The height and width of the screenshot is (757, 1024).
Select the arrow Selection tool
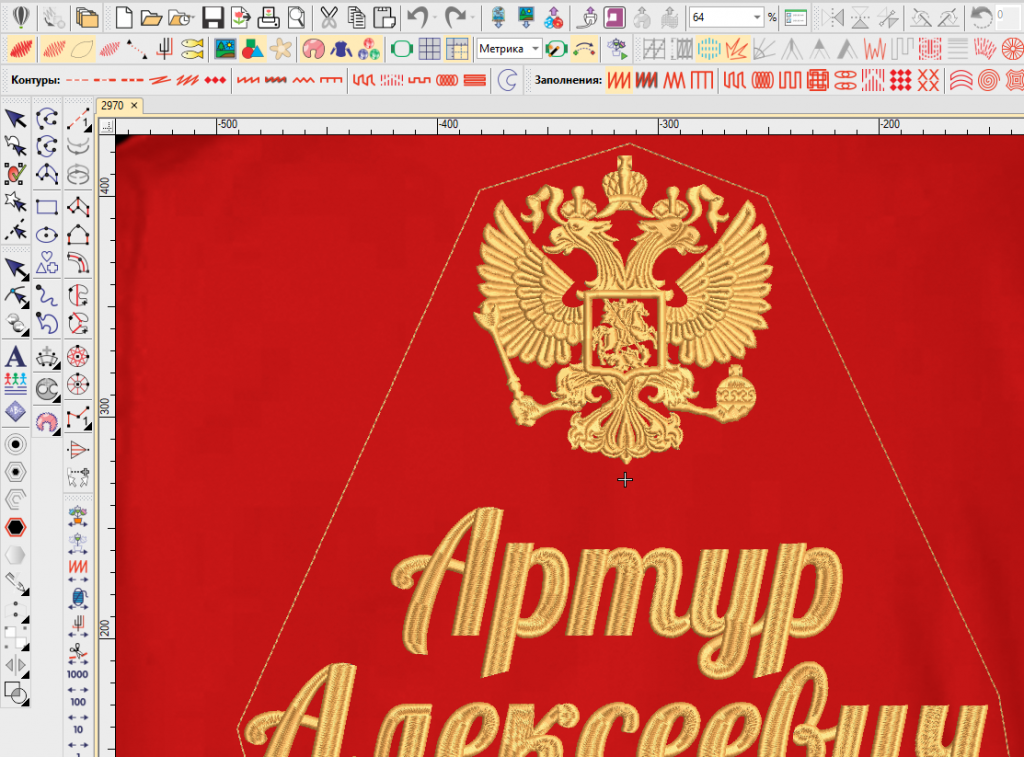pyautogui.click(x=14, y=120)
